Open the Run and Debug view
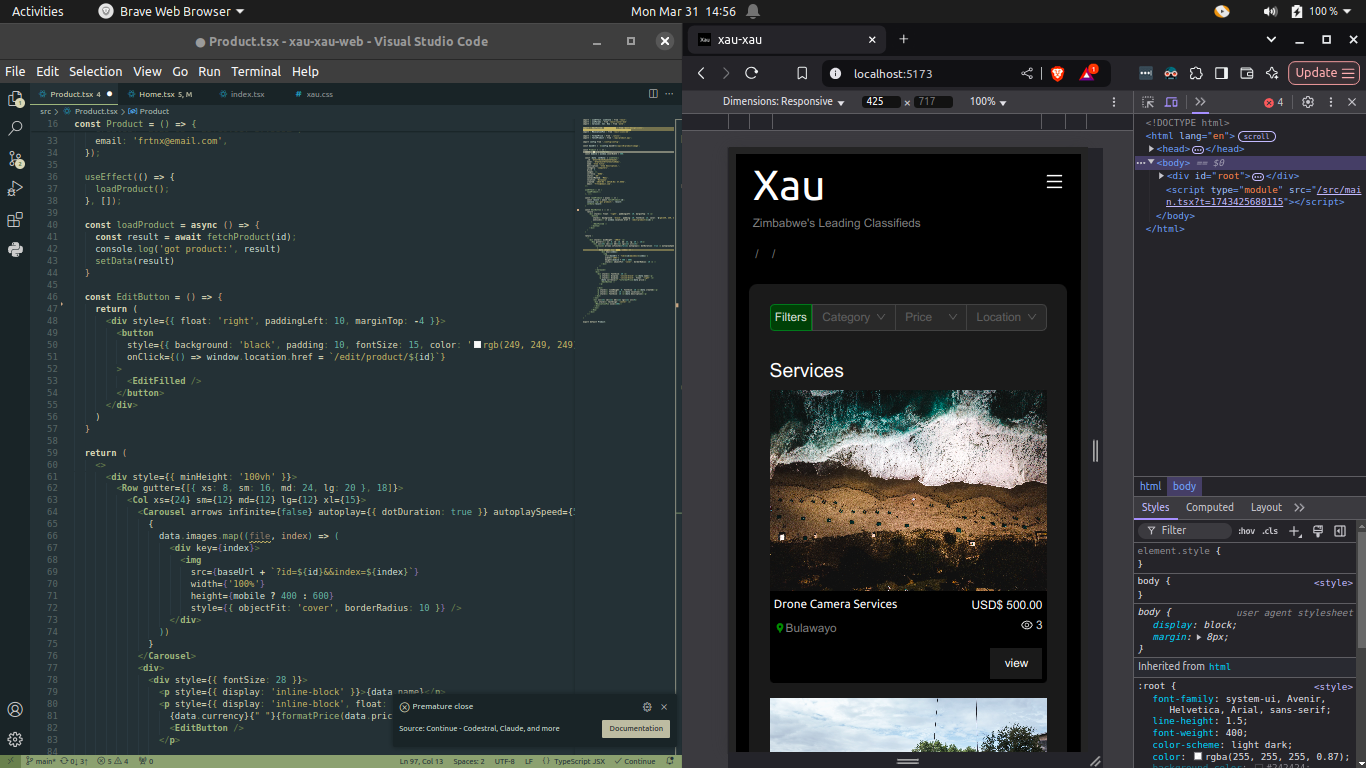Viewport: 1366px width, 768px height. click(x=15, y=189)
